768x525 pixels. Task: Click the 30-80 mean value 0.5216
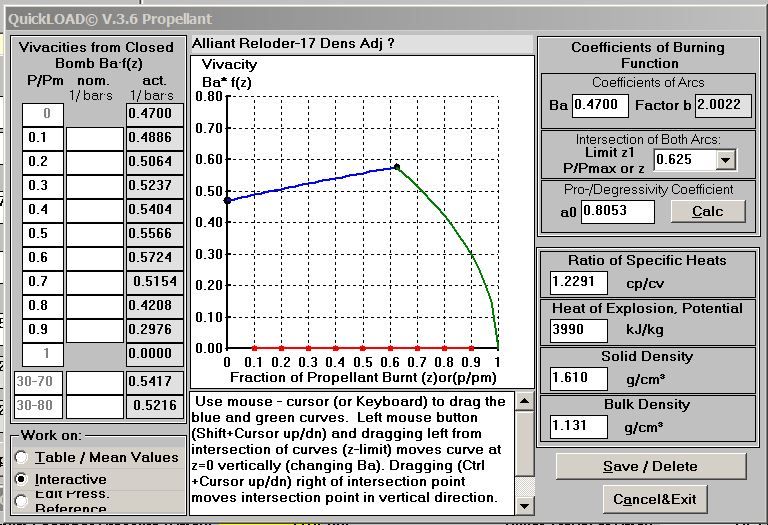155,406
